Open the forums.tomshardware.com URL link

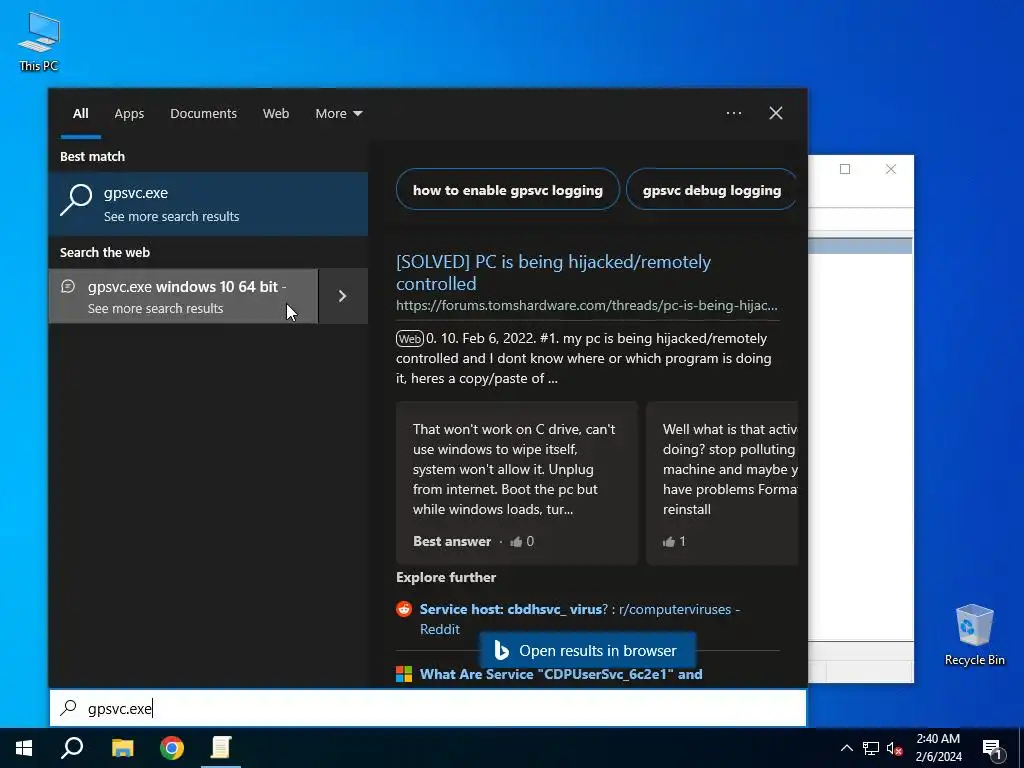(x=586, y=306)
